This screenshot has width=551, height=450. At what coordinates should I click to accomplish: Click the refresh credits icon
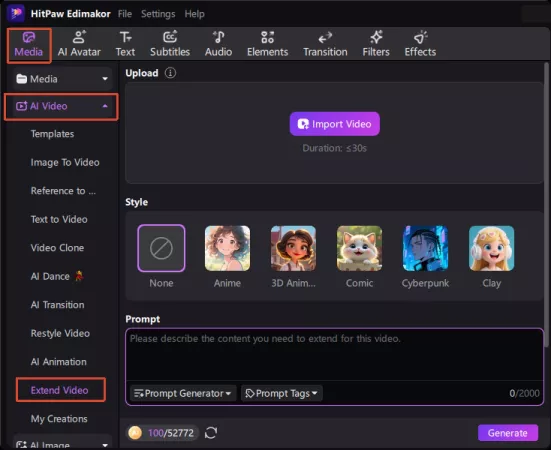211,433
